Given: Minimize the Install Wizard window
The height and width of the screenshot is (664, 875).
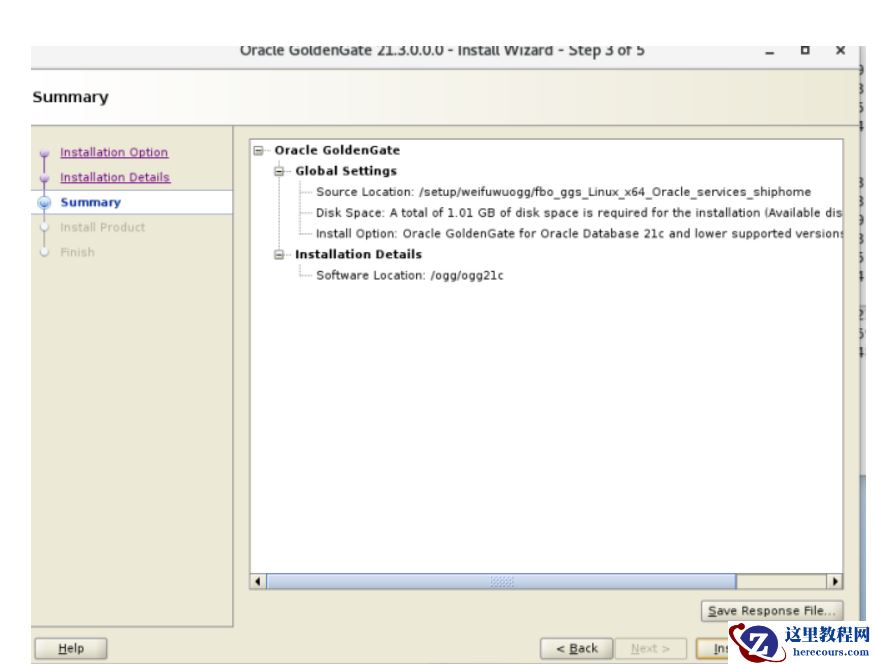Looking at the screenshot, I should click(x=770, y=51).
